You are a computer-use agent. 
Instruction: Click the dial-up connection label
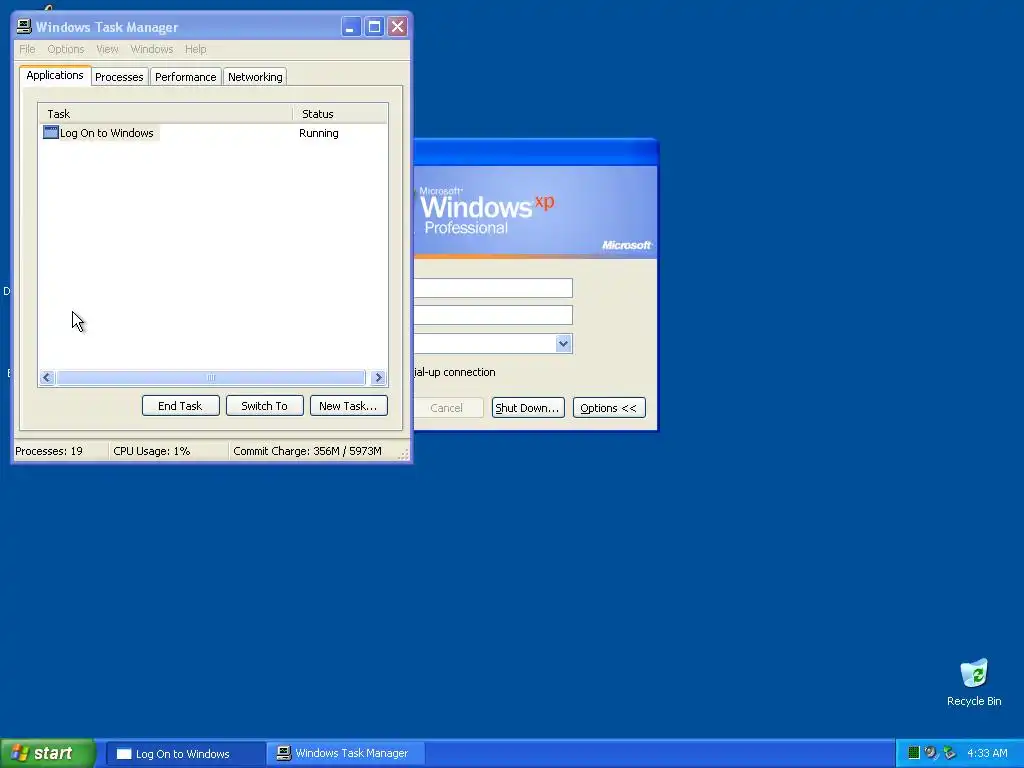point(455,372)
